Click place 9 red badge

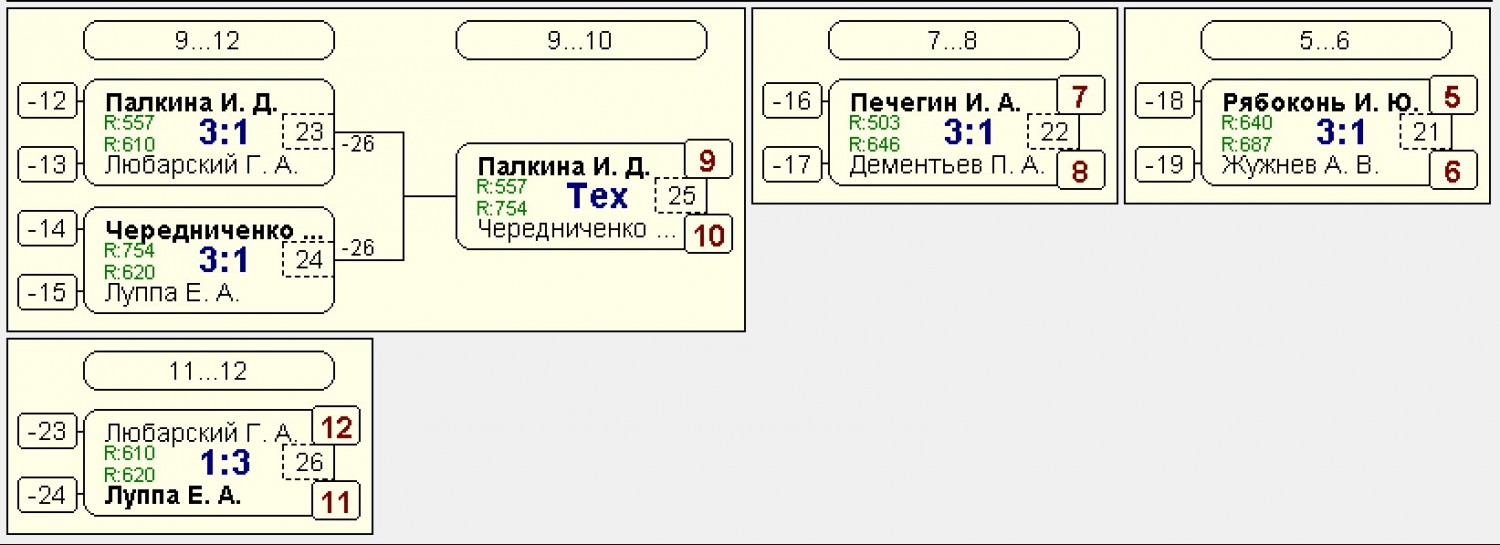(x=708, y=160)
